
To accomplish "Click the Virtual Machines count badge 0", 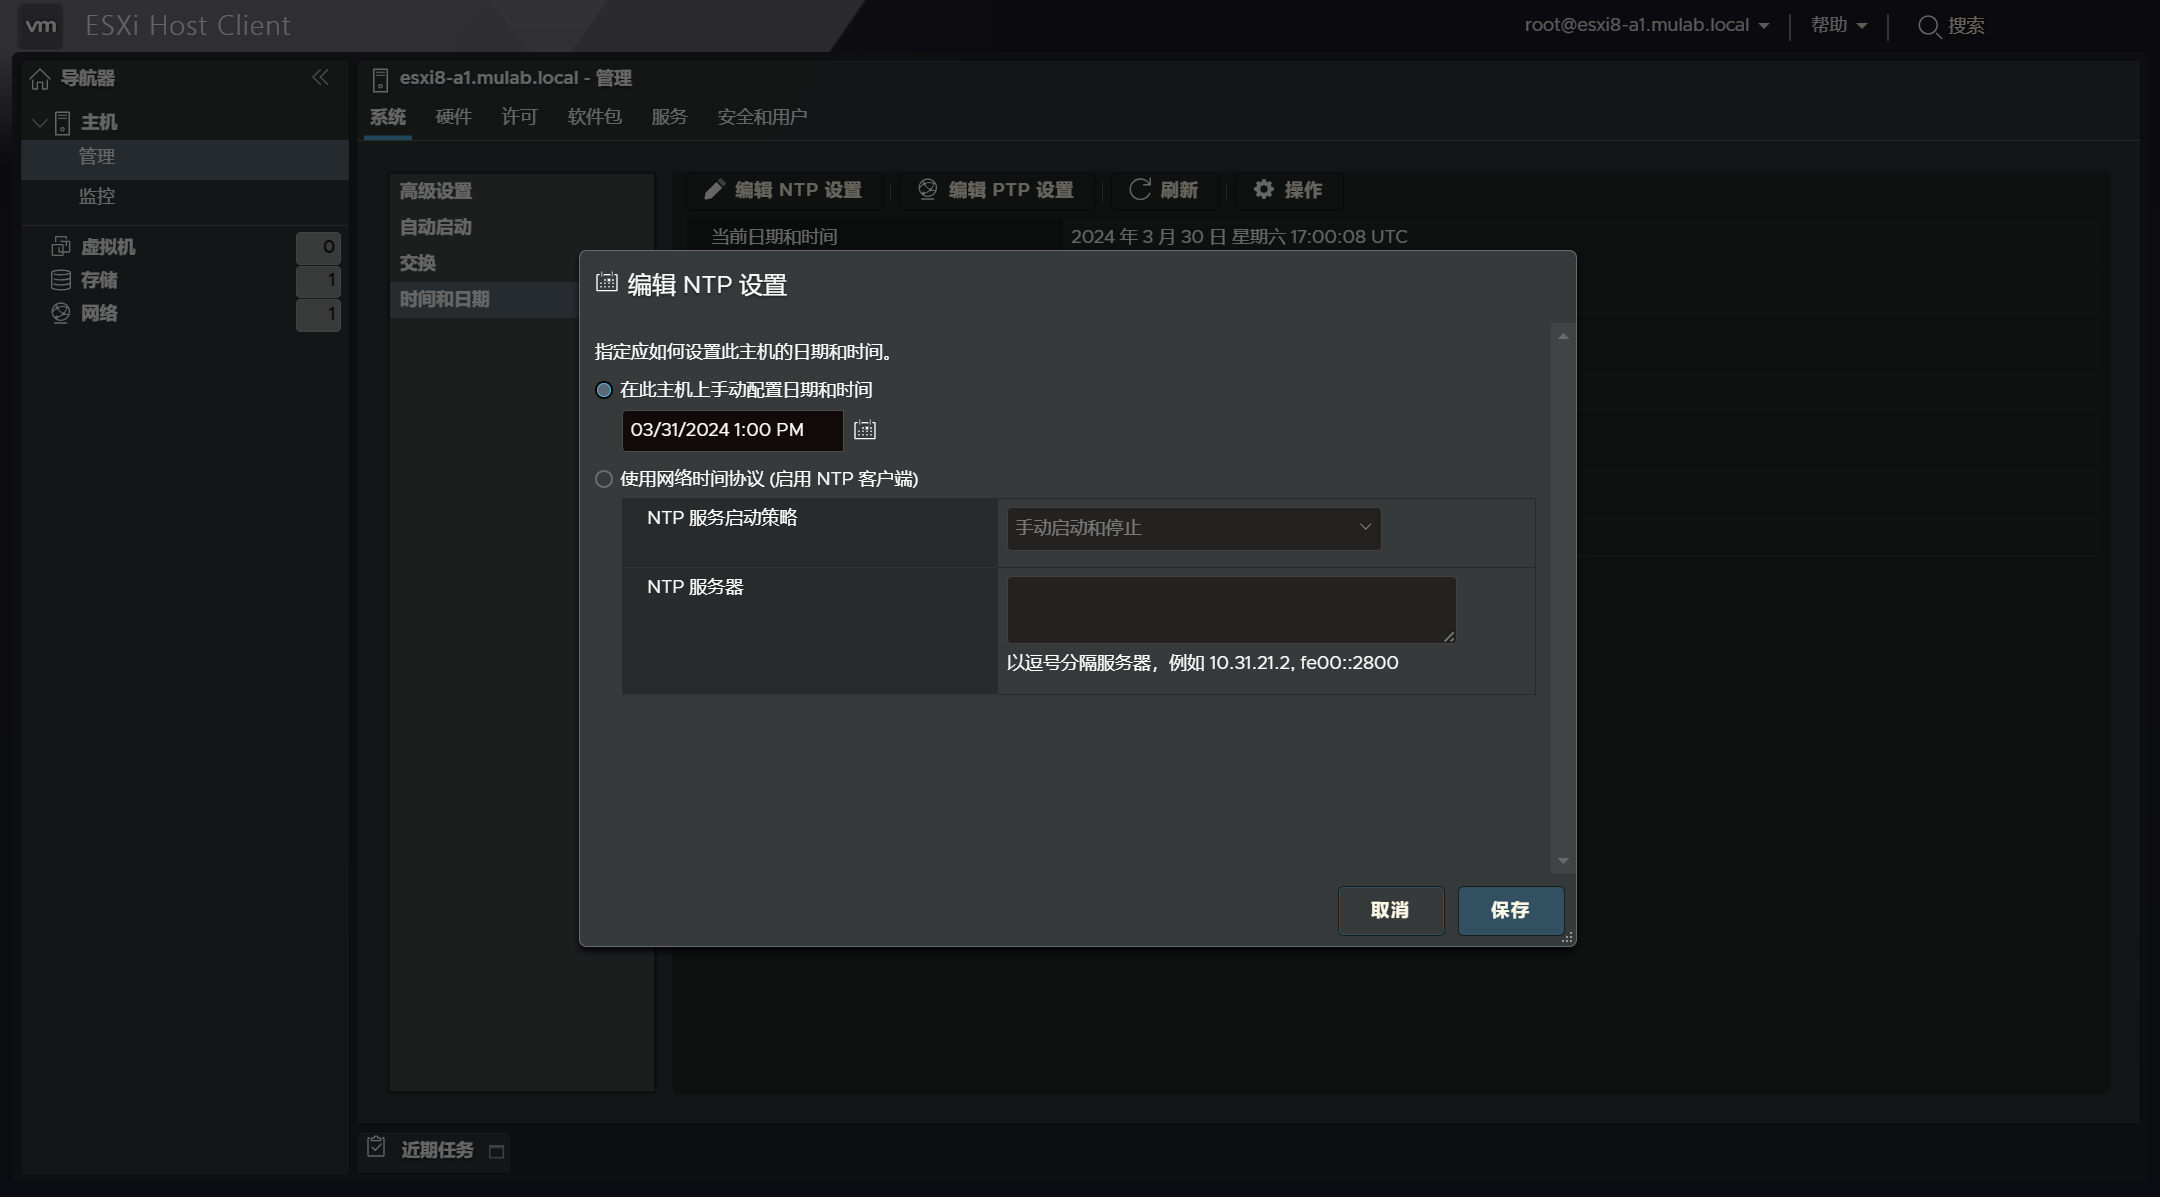I will point(318,247).
